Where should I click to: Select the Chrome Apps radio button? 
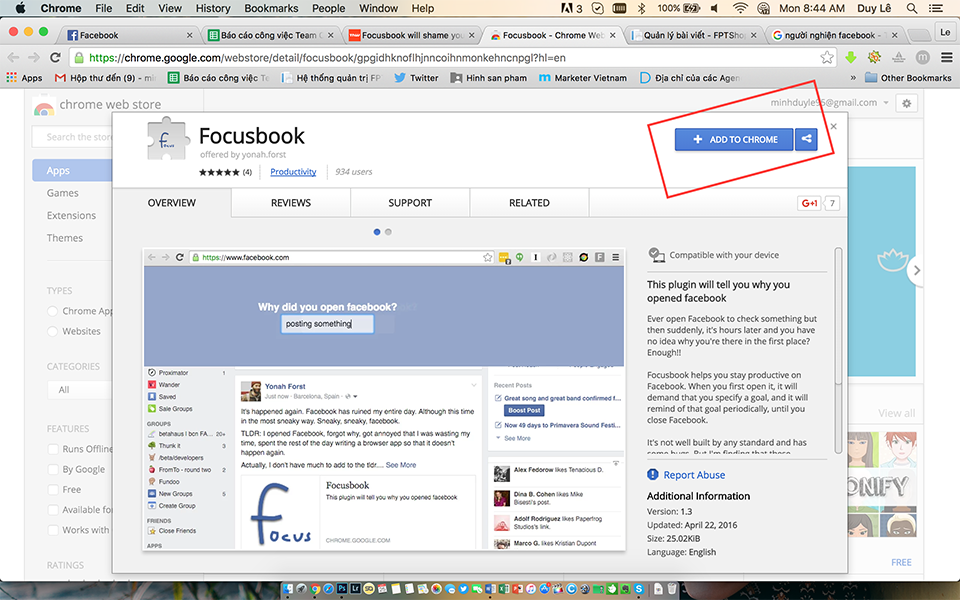(x=53, y=311)
